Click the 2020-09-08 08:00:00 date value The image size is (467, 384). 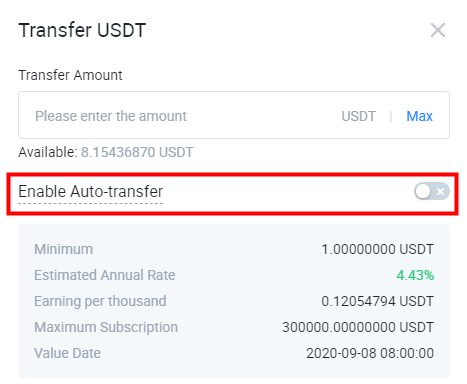[370, 353]
